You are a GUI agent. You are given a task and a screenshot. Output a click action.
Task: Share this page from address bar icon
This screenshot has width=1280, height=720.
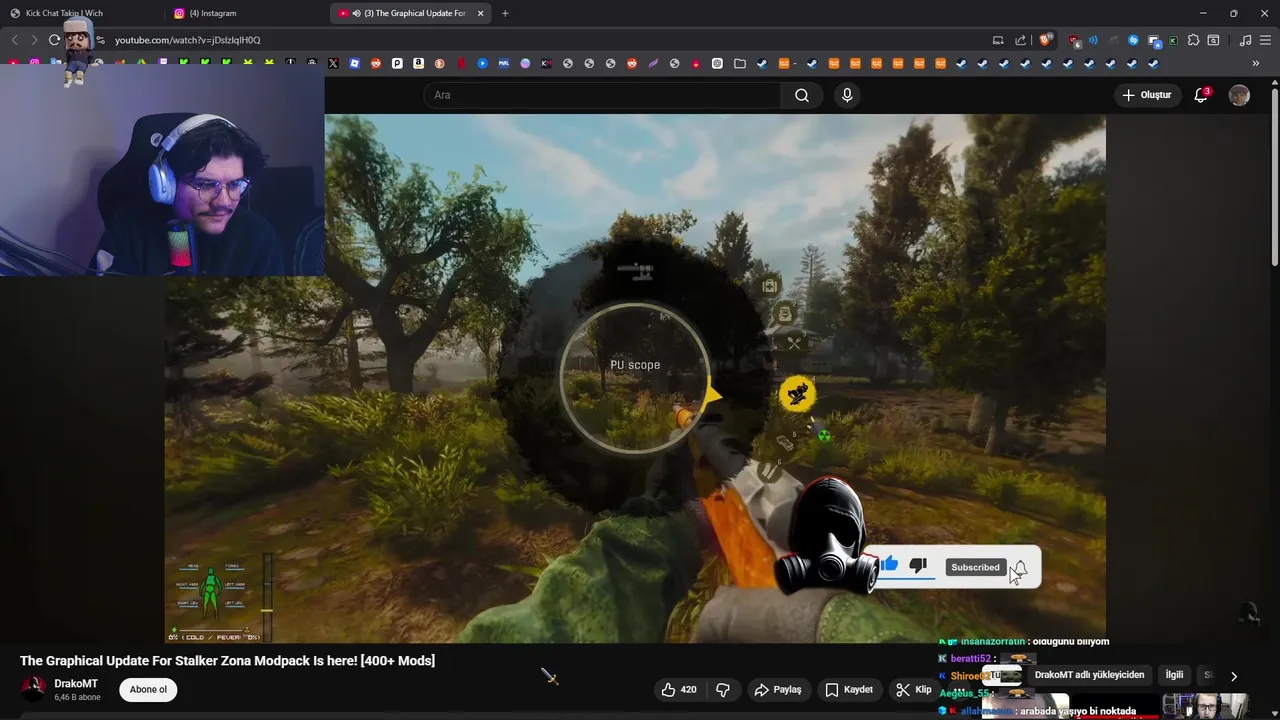click(1020, 40)
